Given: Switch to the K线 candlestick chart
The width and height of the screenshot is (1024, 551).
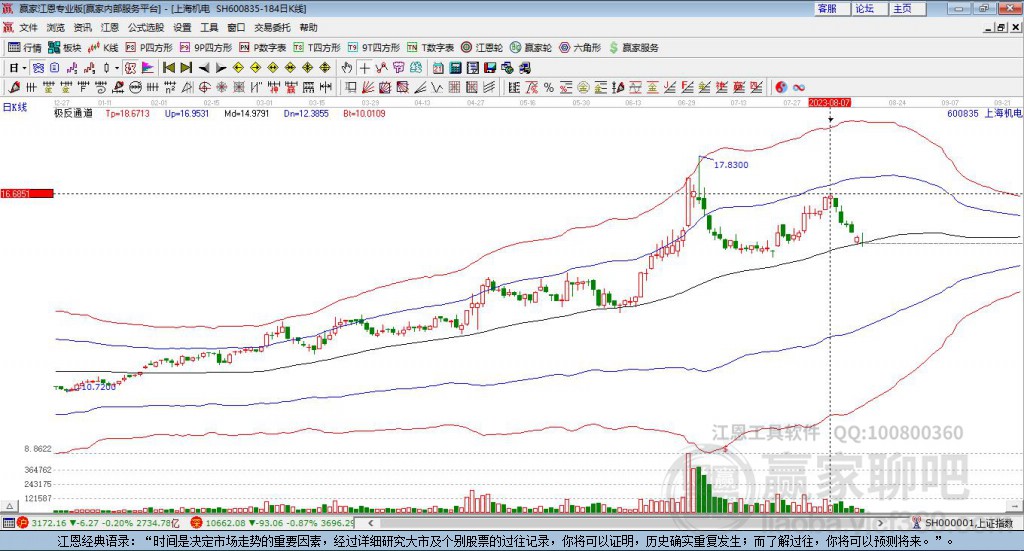Looking at the screenshot, I should (103, 48).
